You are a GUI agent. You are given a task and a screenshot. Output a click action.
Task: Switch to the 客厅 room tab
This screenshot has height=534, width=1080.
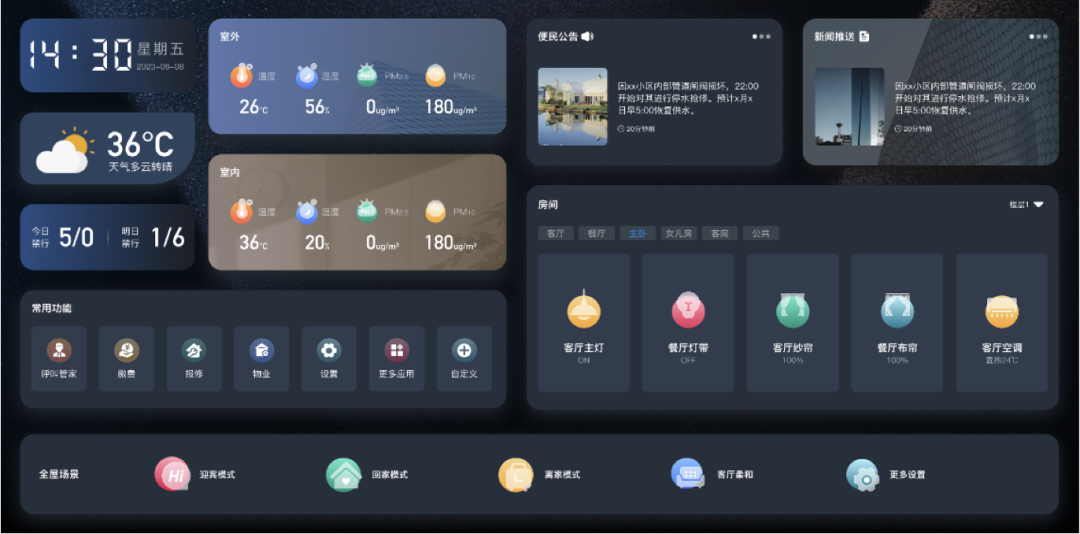pos(555,233)
